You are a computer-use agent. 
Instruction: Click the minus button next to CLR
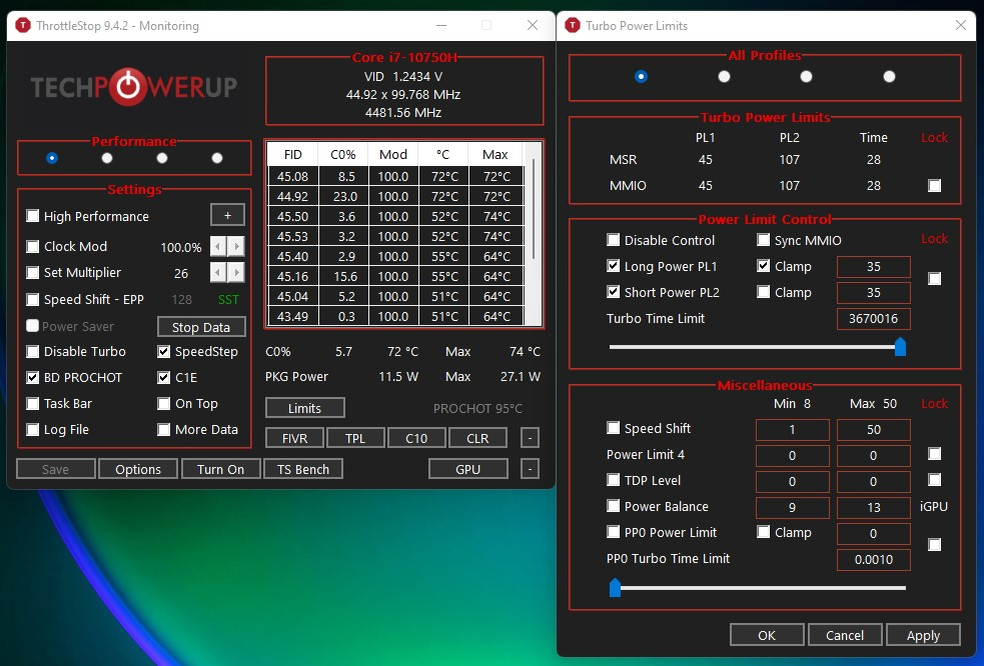point(530,438)
